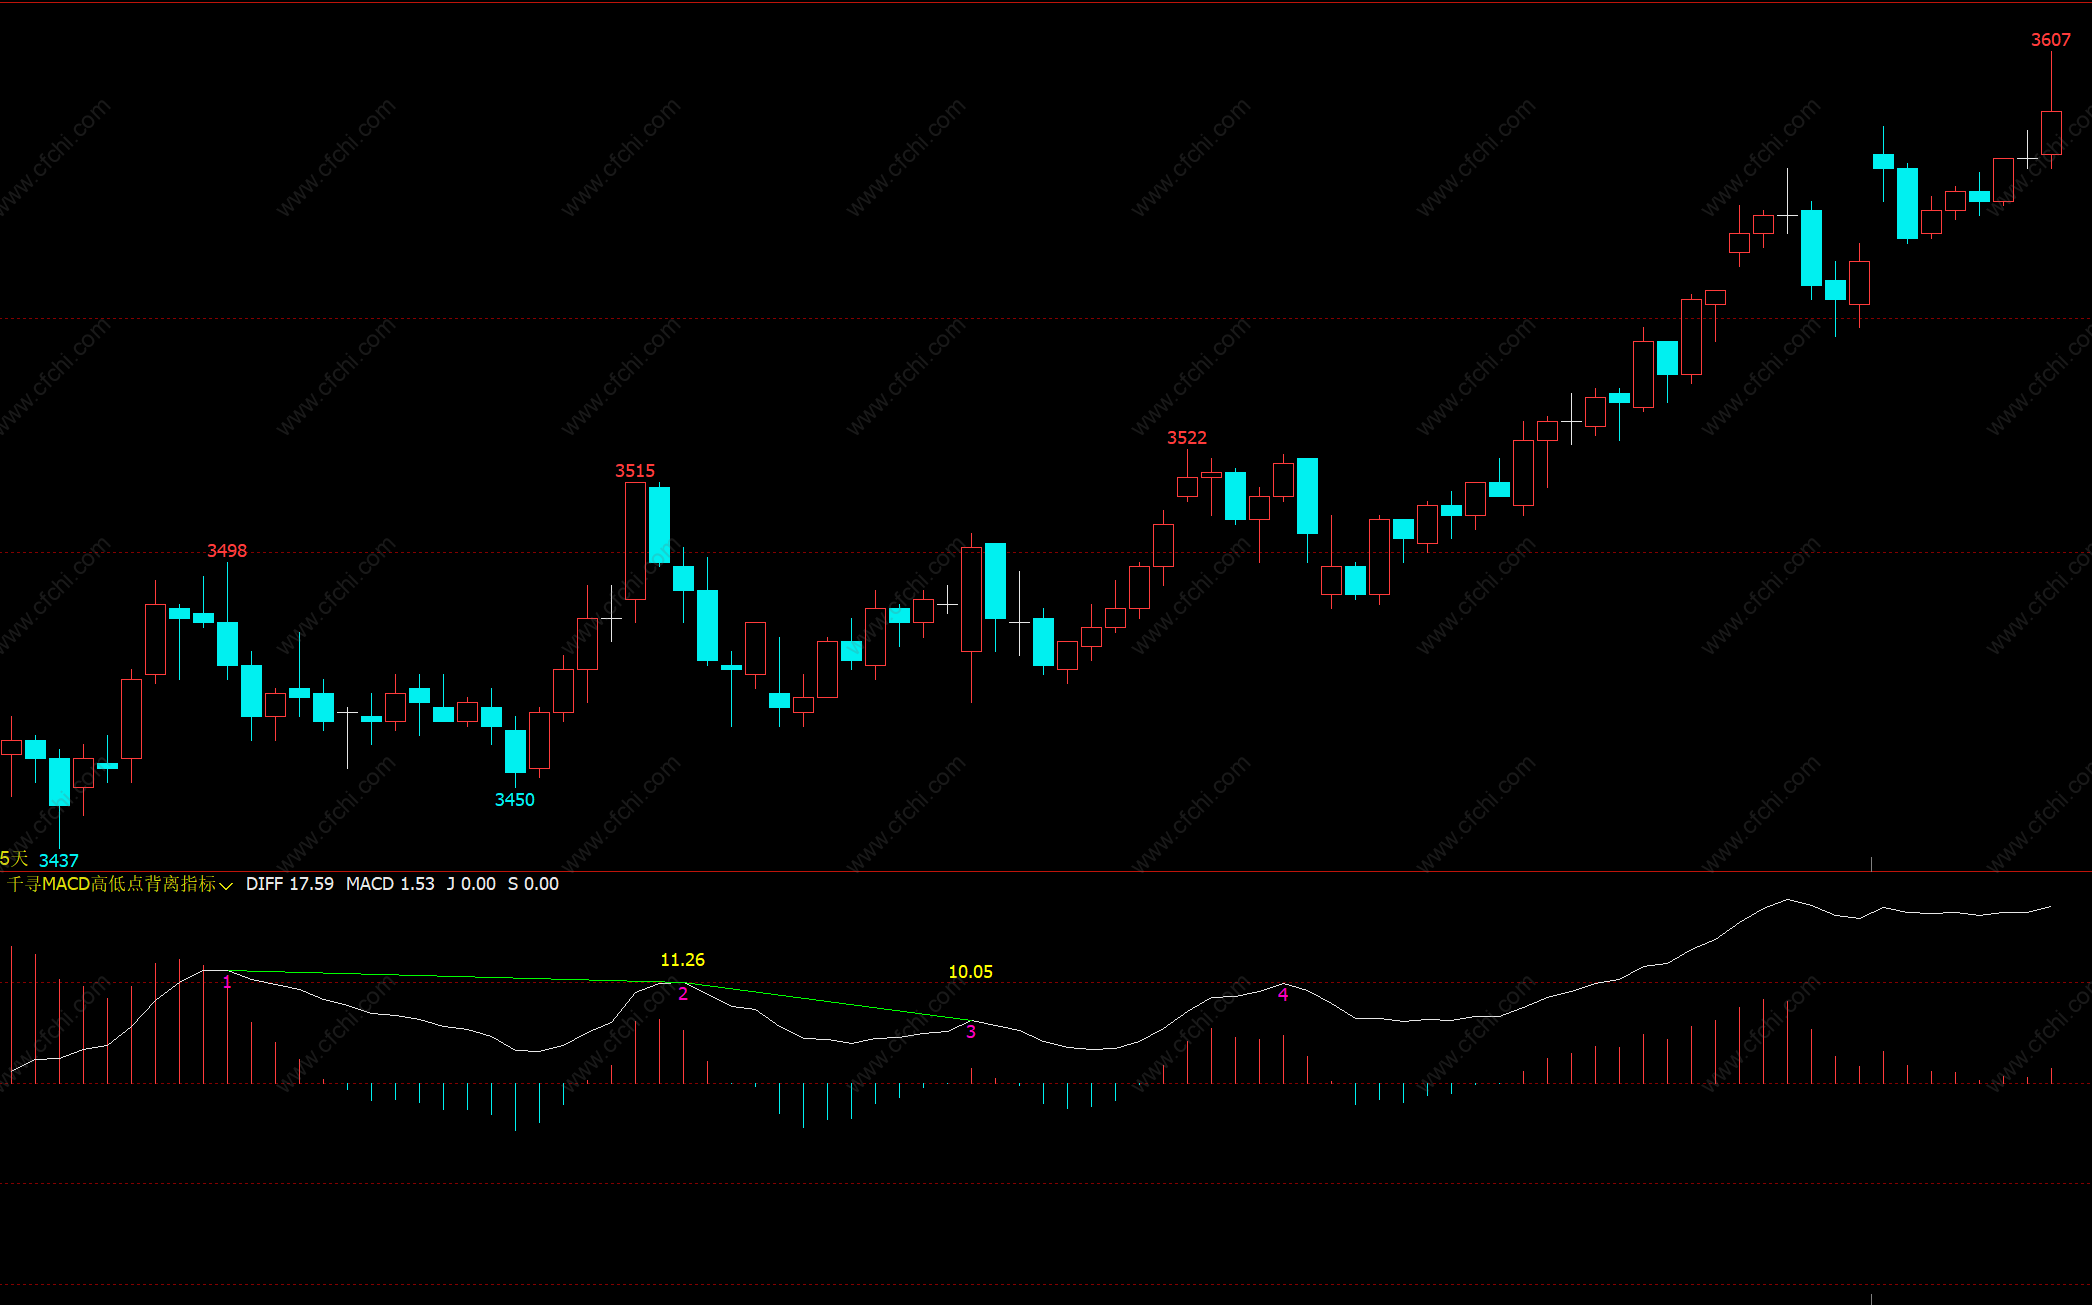Click the S 0.00 value label
This screenshot has height=1305, width=2092.
tap(533, 884)
